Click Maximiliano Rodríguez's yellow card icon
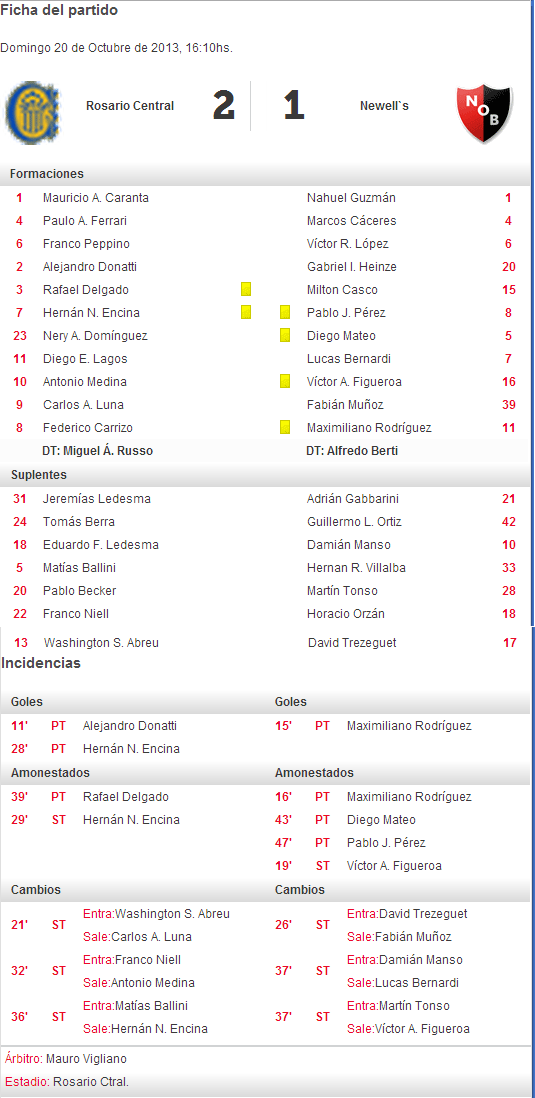This screenshot has height=1098, width=535. click(x=285, y=427)
